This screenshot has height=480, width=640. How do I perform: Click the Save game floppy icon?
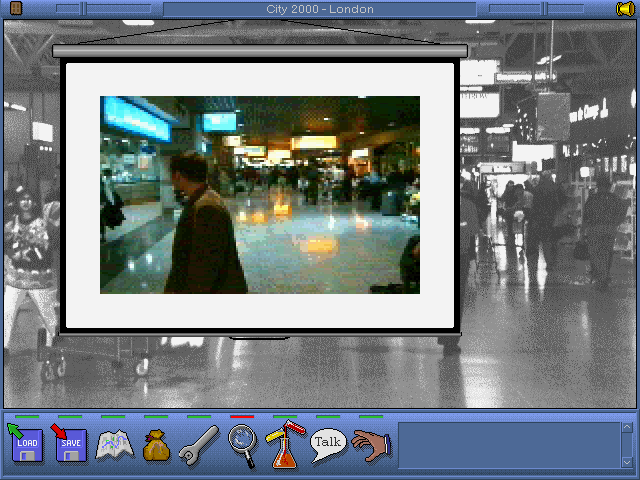69,443
